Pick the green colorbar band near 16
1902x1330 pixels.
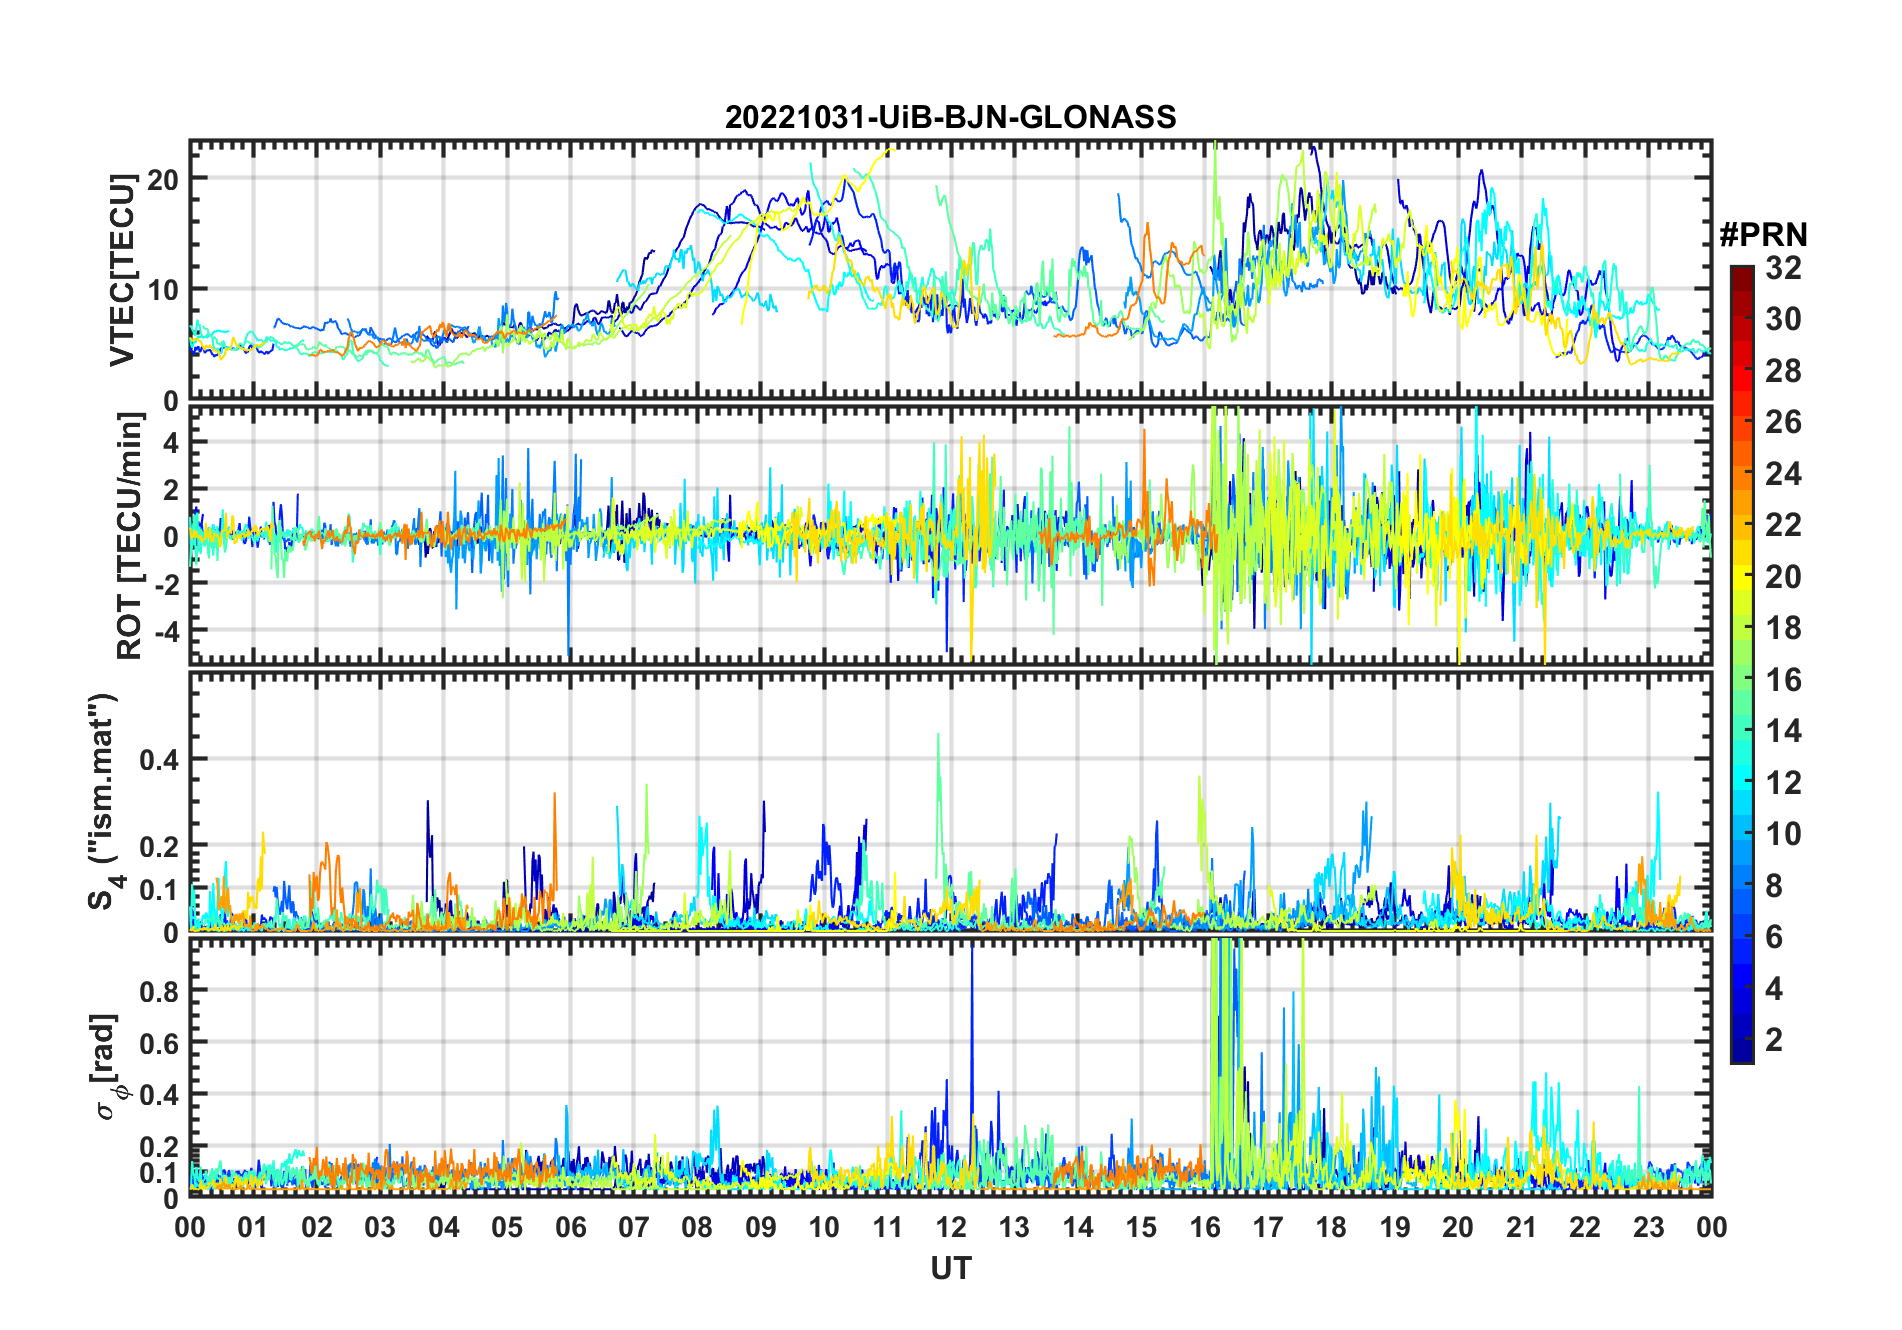[1742, 679]
